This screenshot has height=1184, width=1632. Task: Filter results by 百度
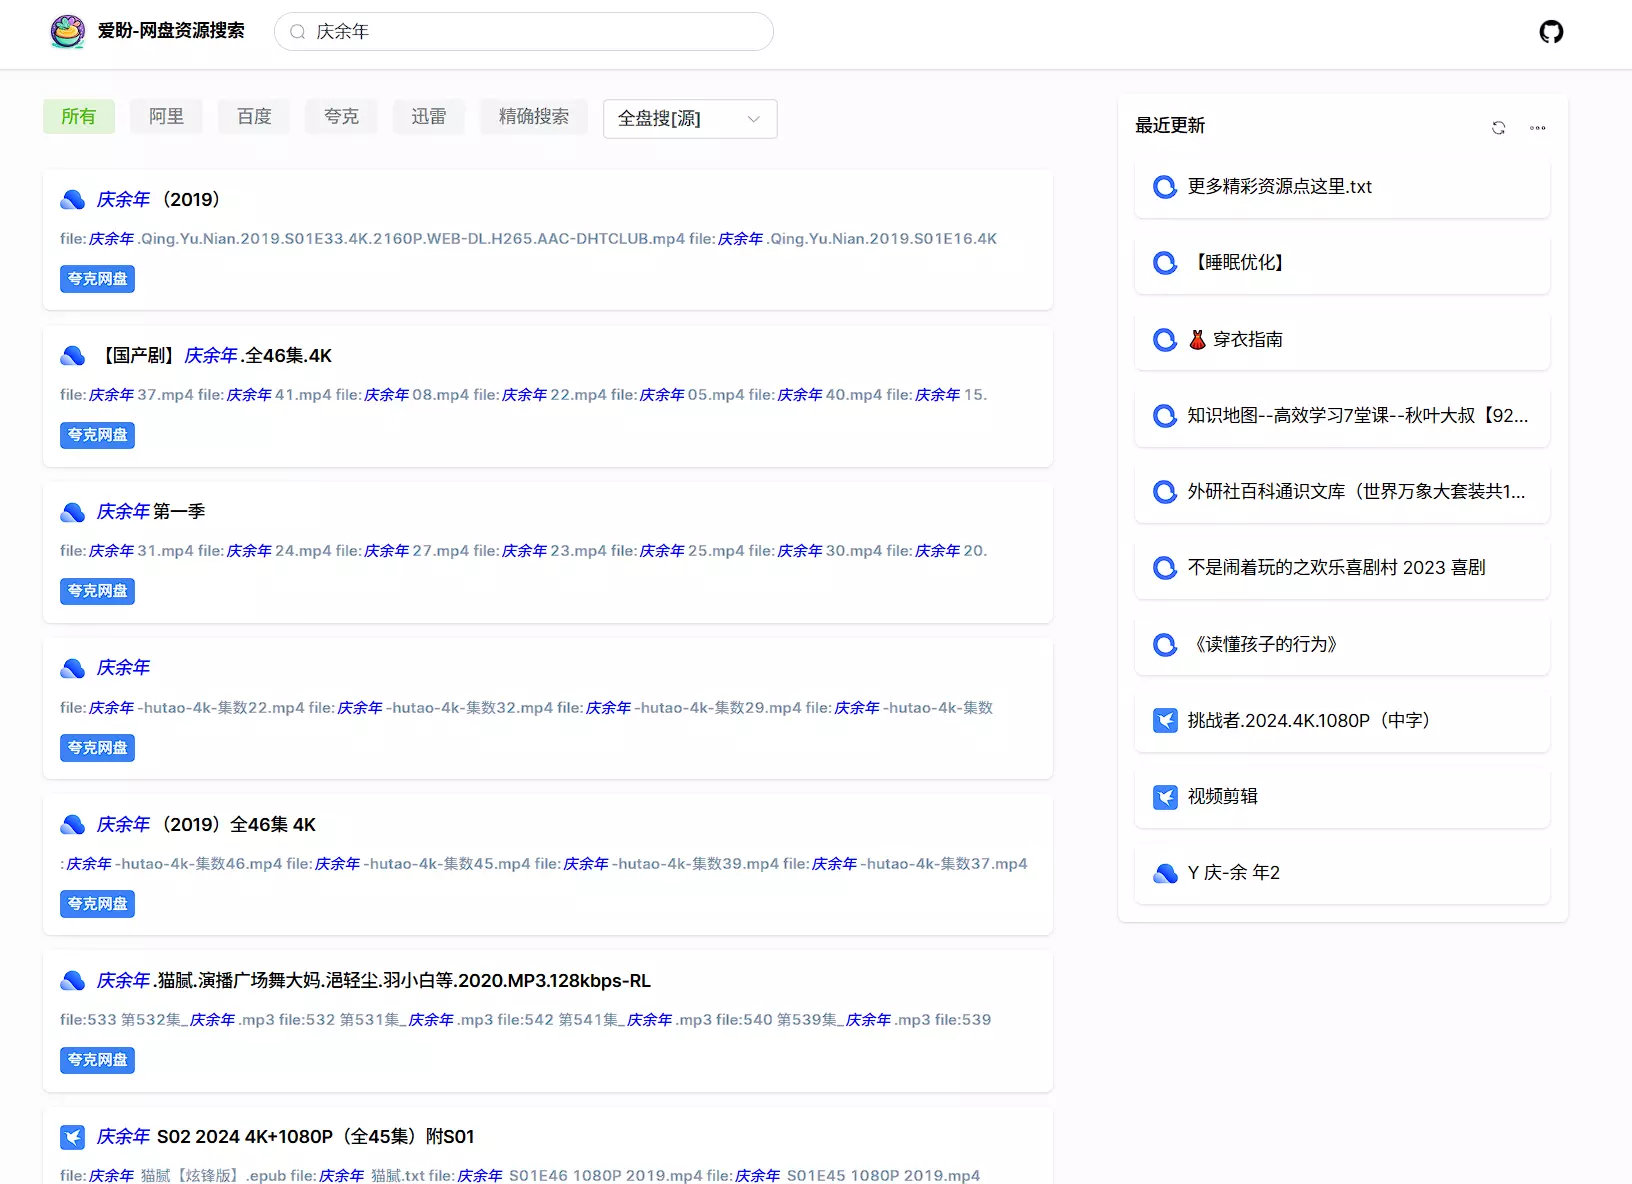pos(254,117)
